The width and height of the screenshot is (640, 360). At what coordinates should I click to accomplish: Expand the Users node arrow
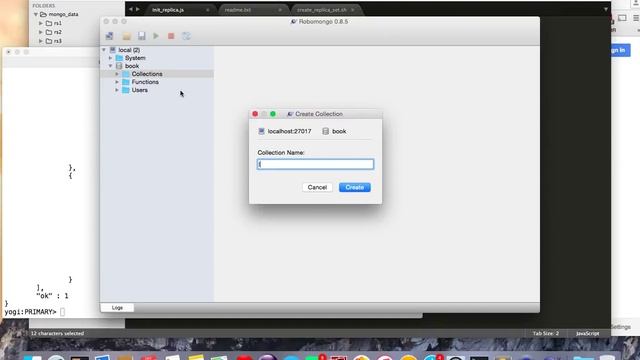click(117, 90)
